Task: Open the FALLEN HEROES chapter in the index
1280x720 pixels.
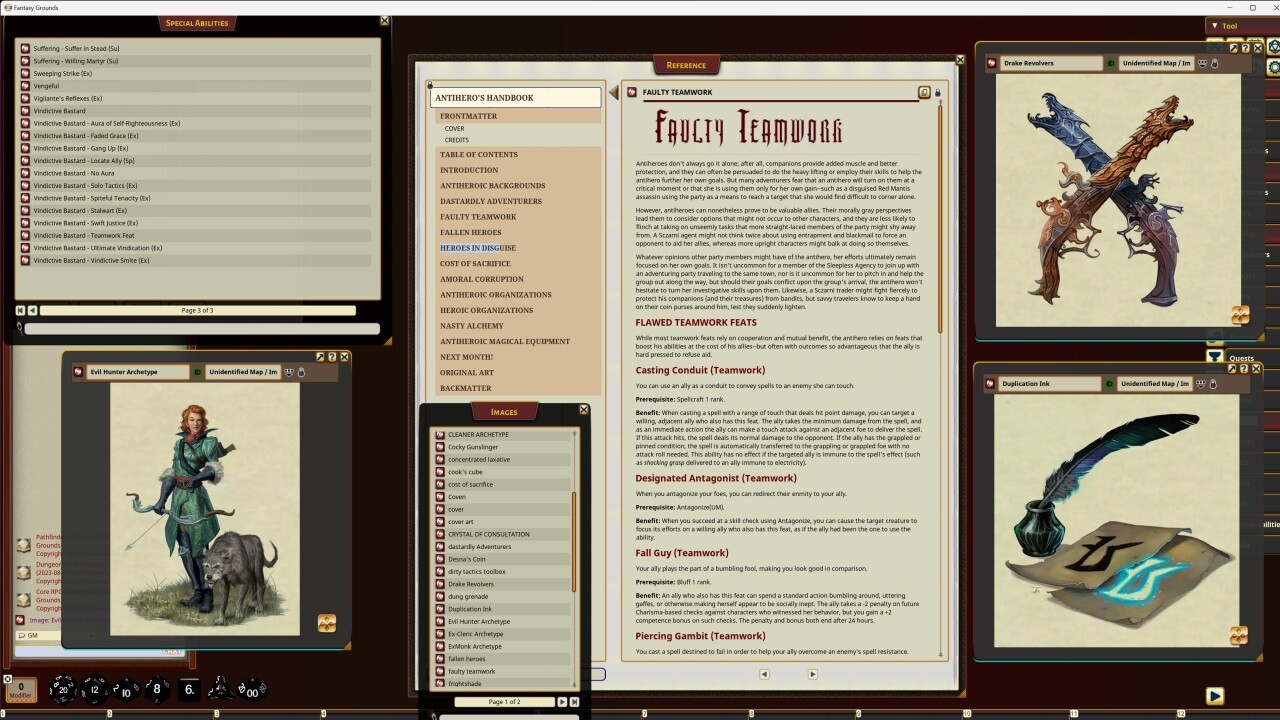Action: (x=471, y=232)
